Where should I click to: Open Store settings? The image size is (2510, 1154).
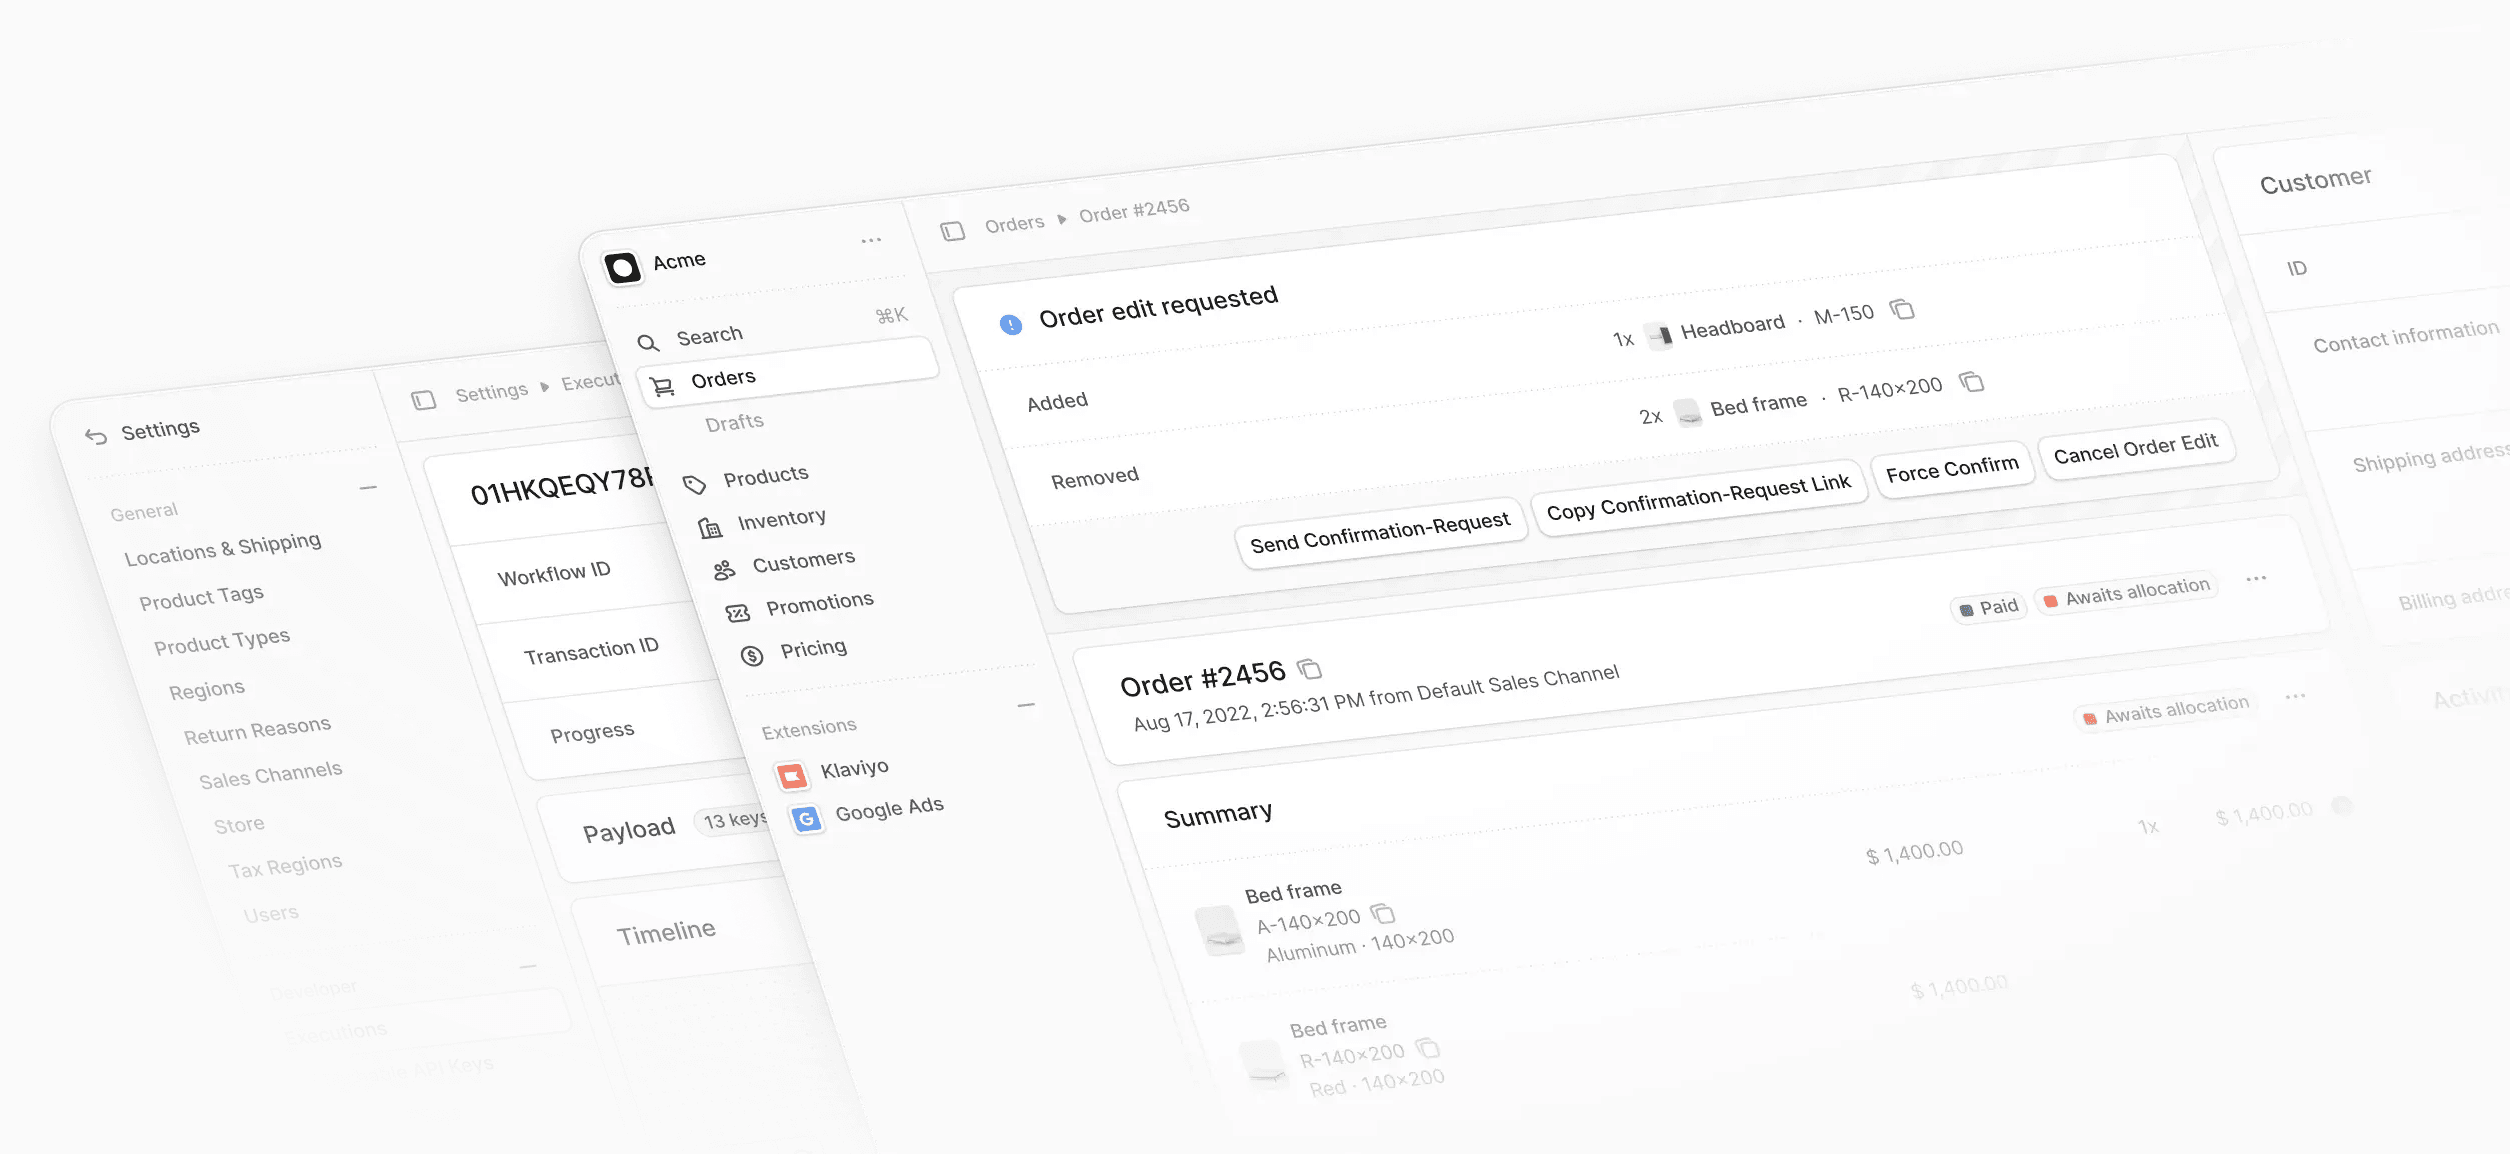pyautogui.click(x=239, y=825)
